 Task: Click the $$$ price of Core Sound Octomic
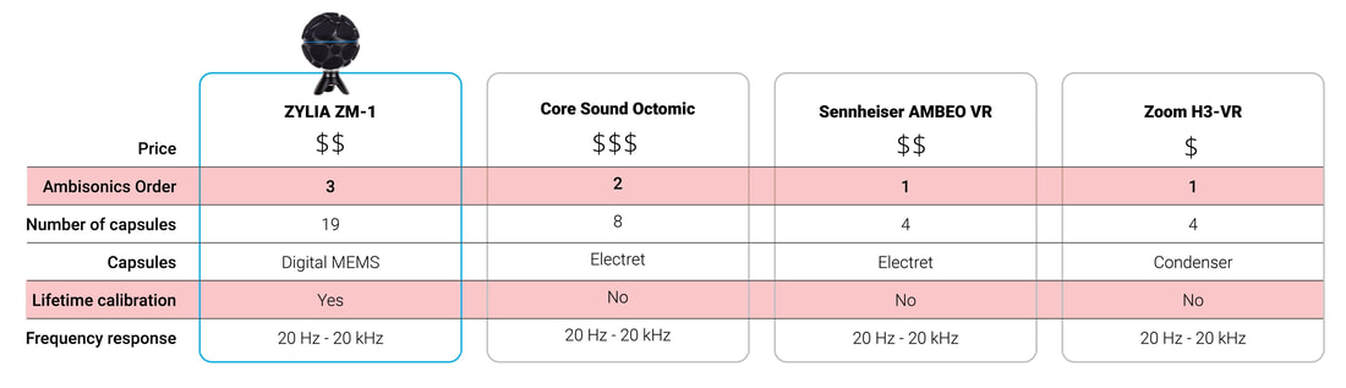615,143
